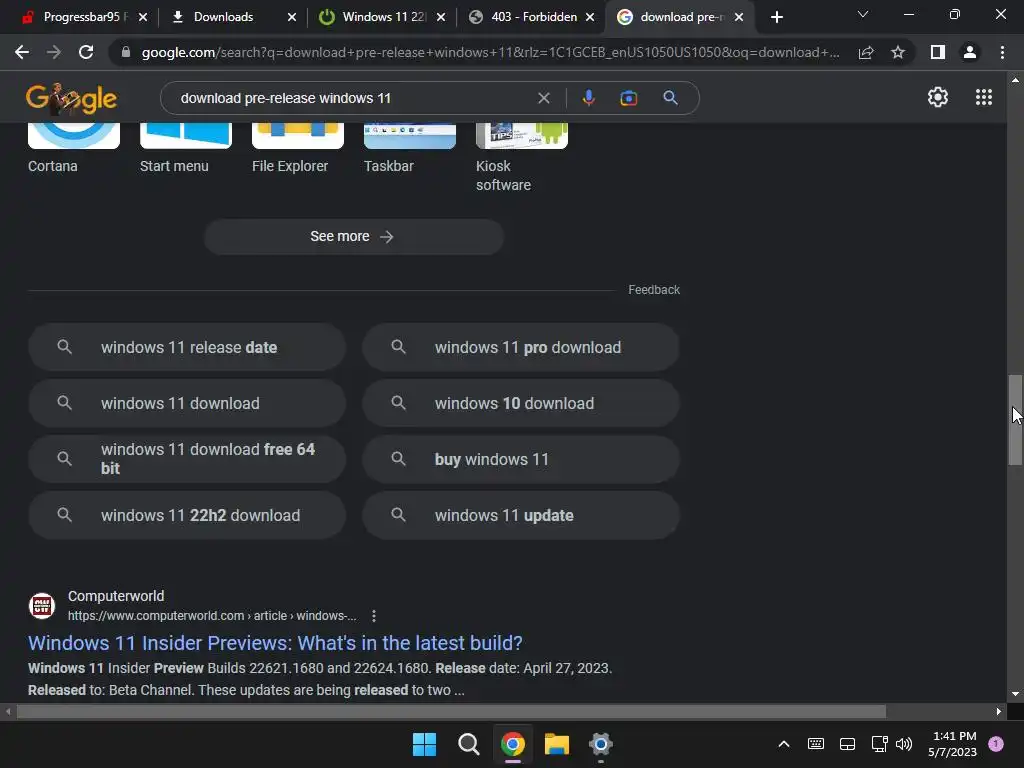Click the vertical scrollbar thumb
Image resolution: width=1024 pixels, height=768 pixels.
[1015, 420]
